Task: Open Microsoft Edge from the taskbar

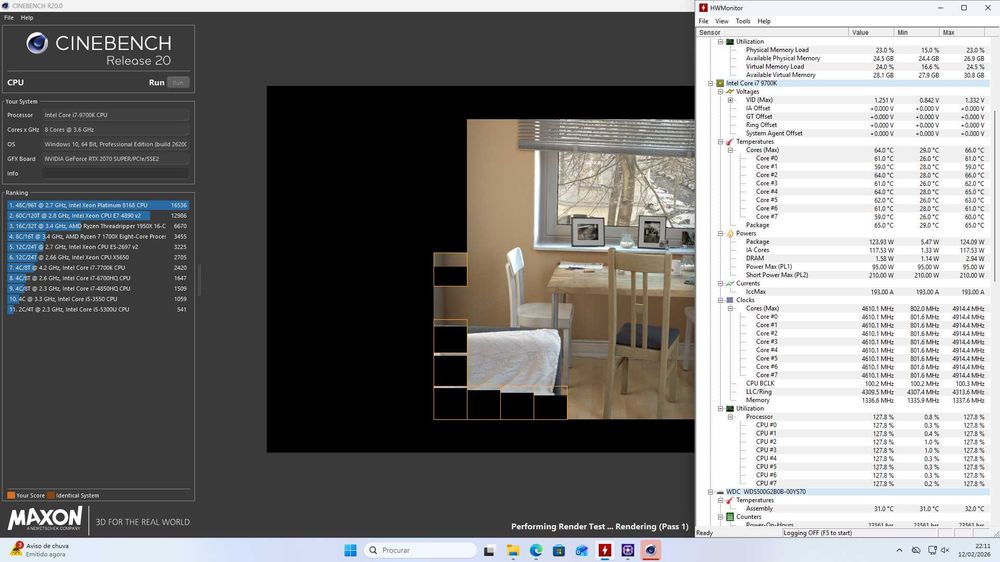Action: click(536, 550)
